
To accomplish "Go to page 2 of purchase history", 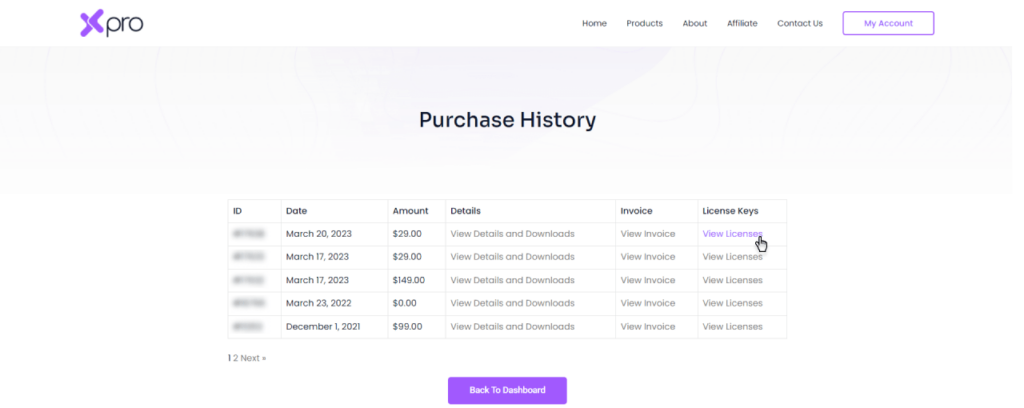I will tap(236, 358).
